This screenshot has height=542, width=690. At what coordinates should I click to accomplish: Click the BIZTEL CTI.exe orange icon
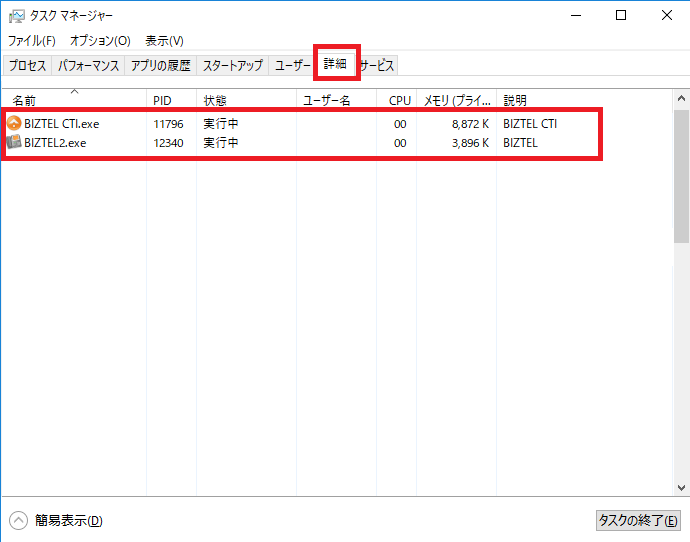tap(14, 123)
